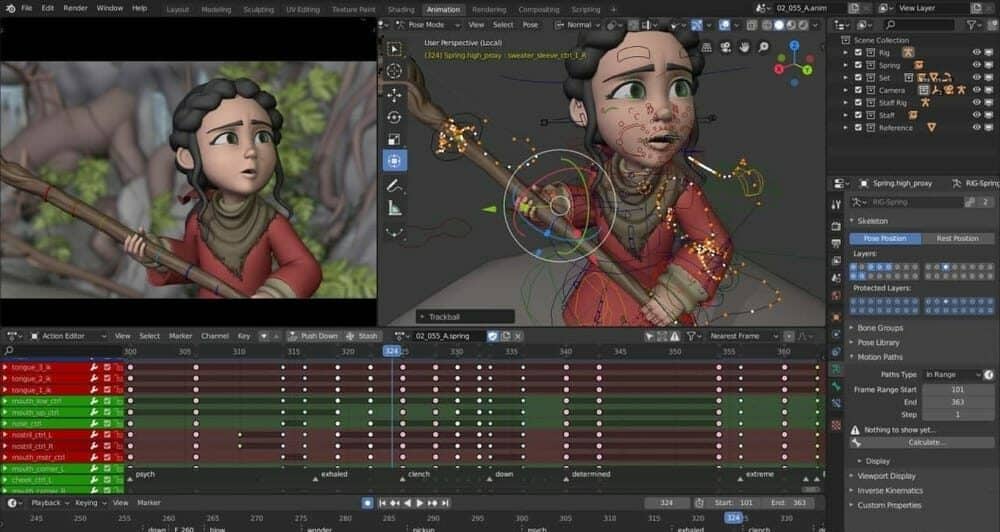Image resolution: width=1000 pixels, height=532 pixels.
Task: Toggle the fake user shield for 02_055_A.spring
Action: click(493, 336)
